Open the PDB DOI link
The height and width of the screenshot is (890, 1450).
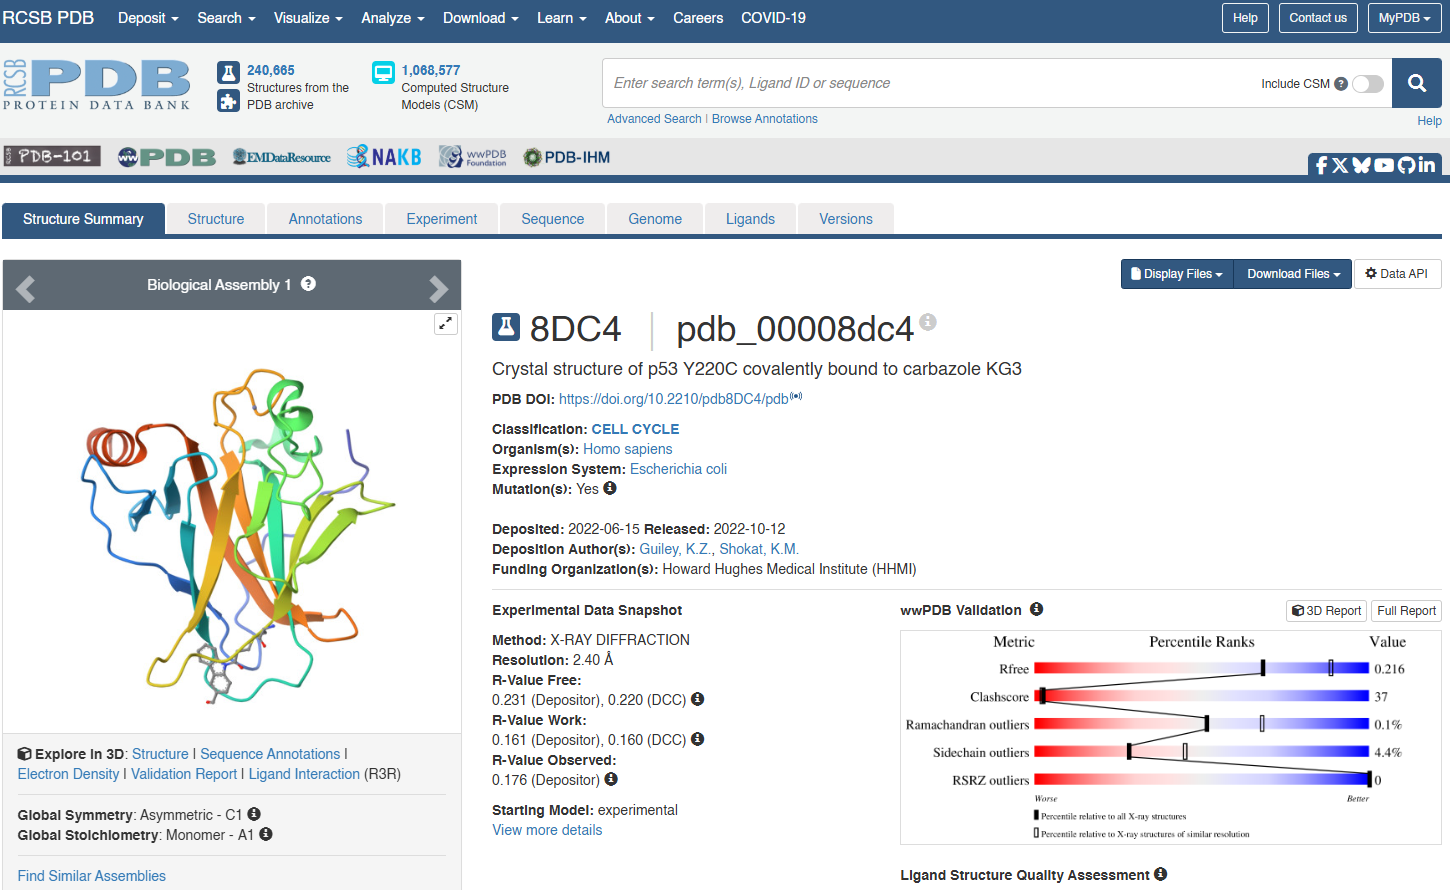[x=673, y=399]
